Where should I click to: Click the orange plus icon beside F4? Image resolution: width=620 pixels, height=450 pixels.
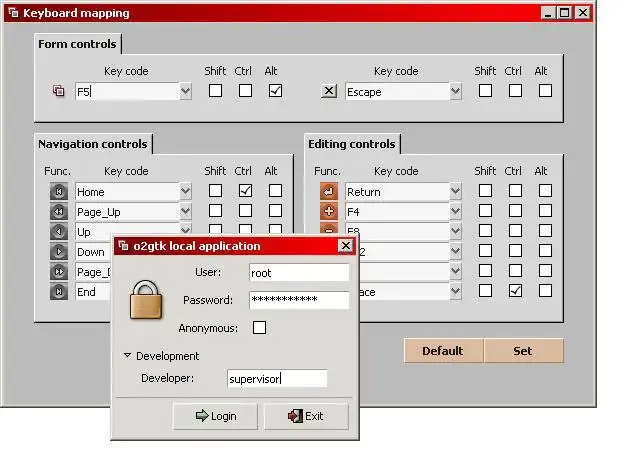pos(329,212)
